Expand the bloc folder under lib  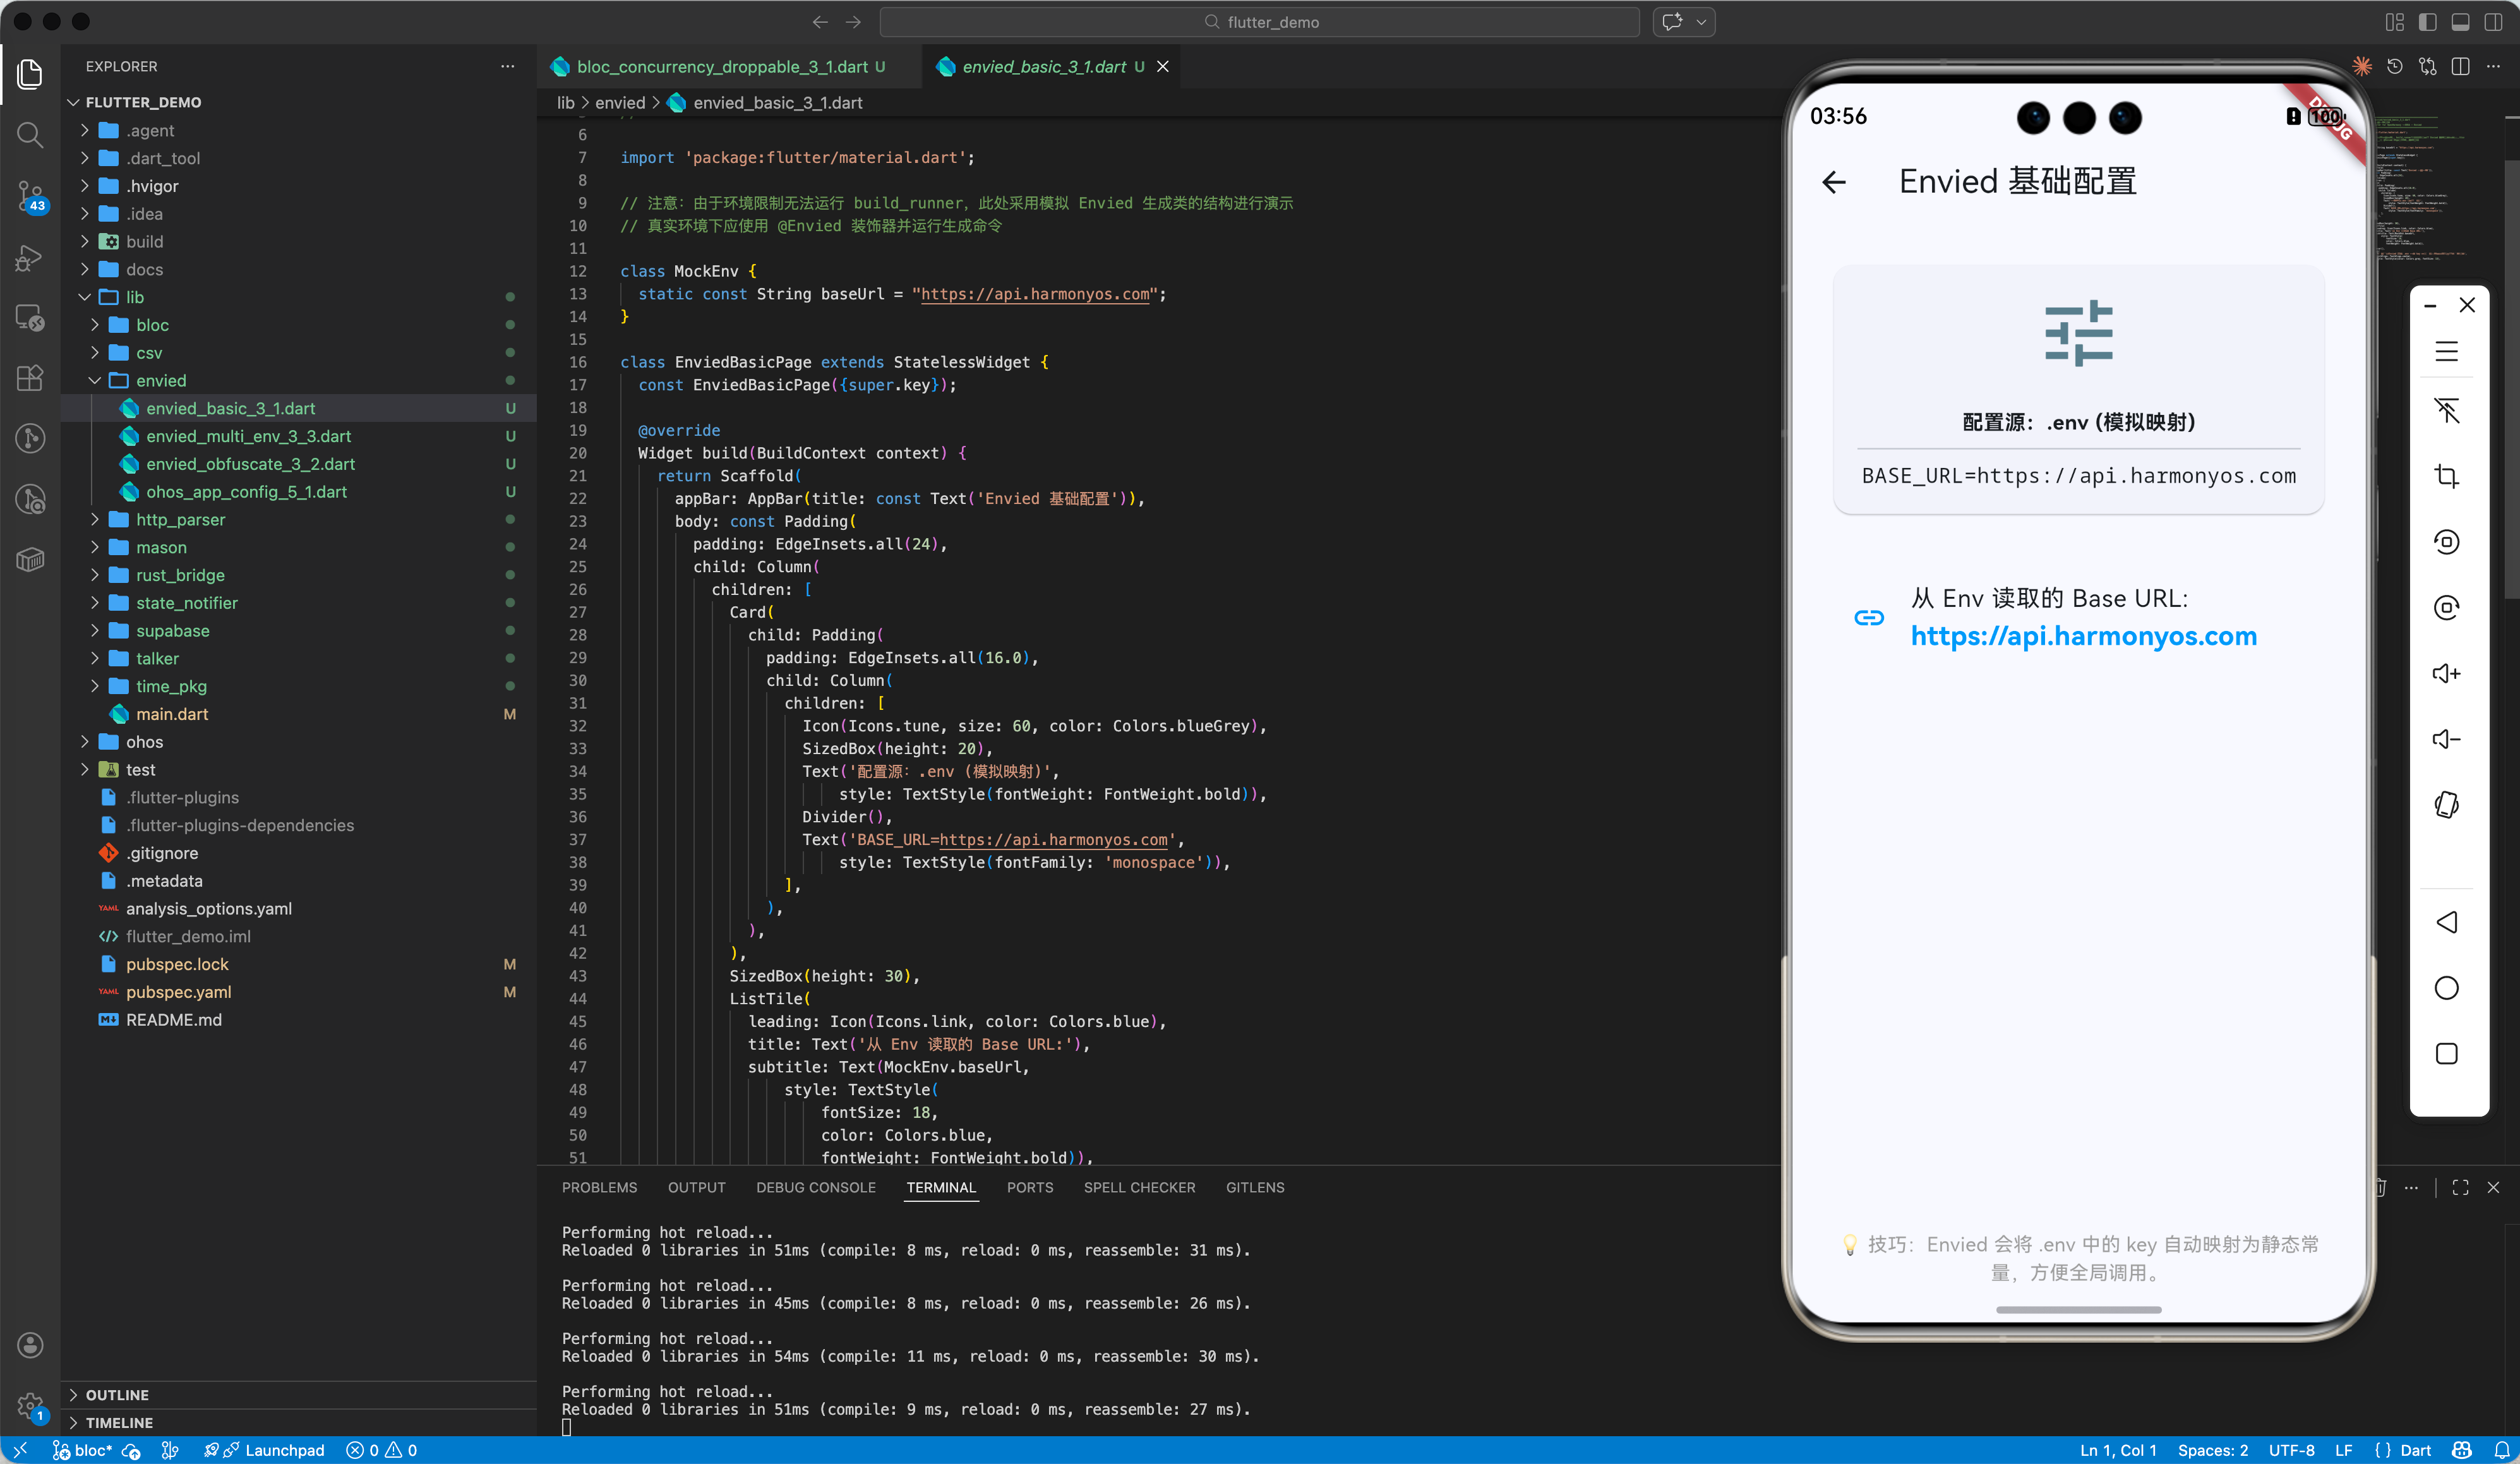(x=152, y=325)
